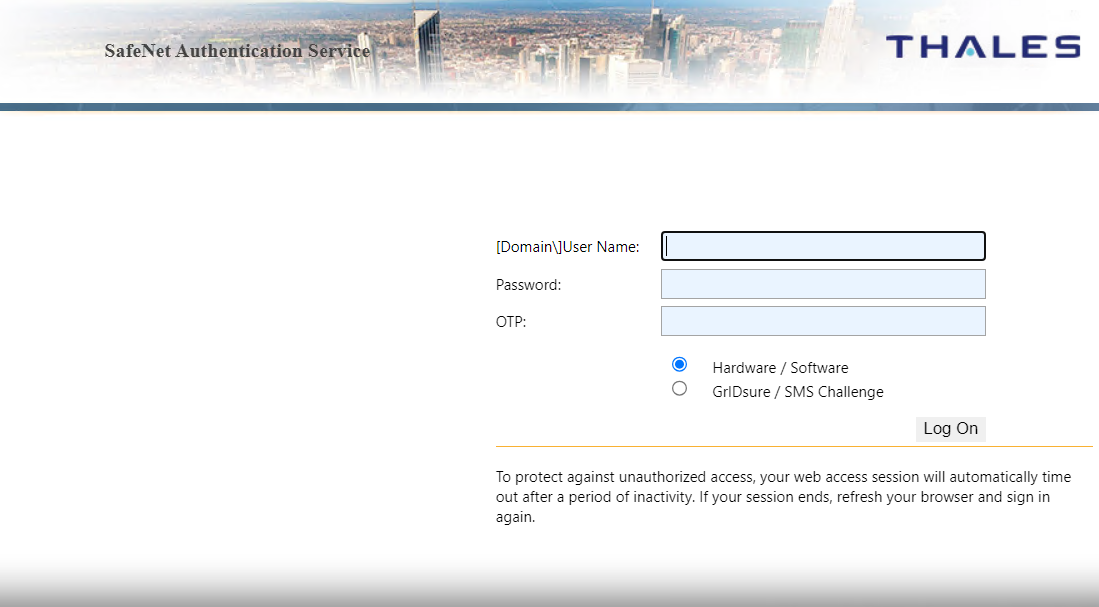Select the OTP entry field
The image size is (1099, 607).
823,321
